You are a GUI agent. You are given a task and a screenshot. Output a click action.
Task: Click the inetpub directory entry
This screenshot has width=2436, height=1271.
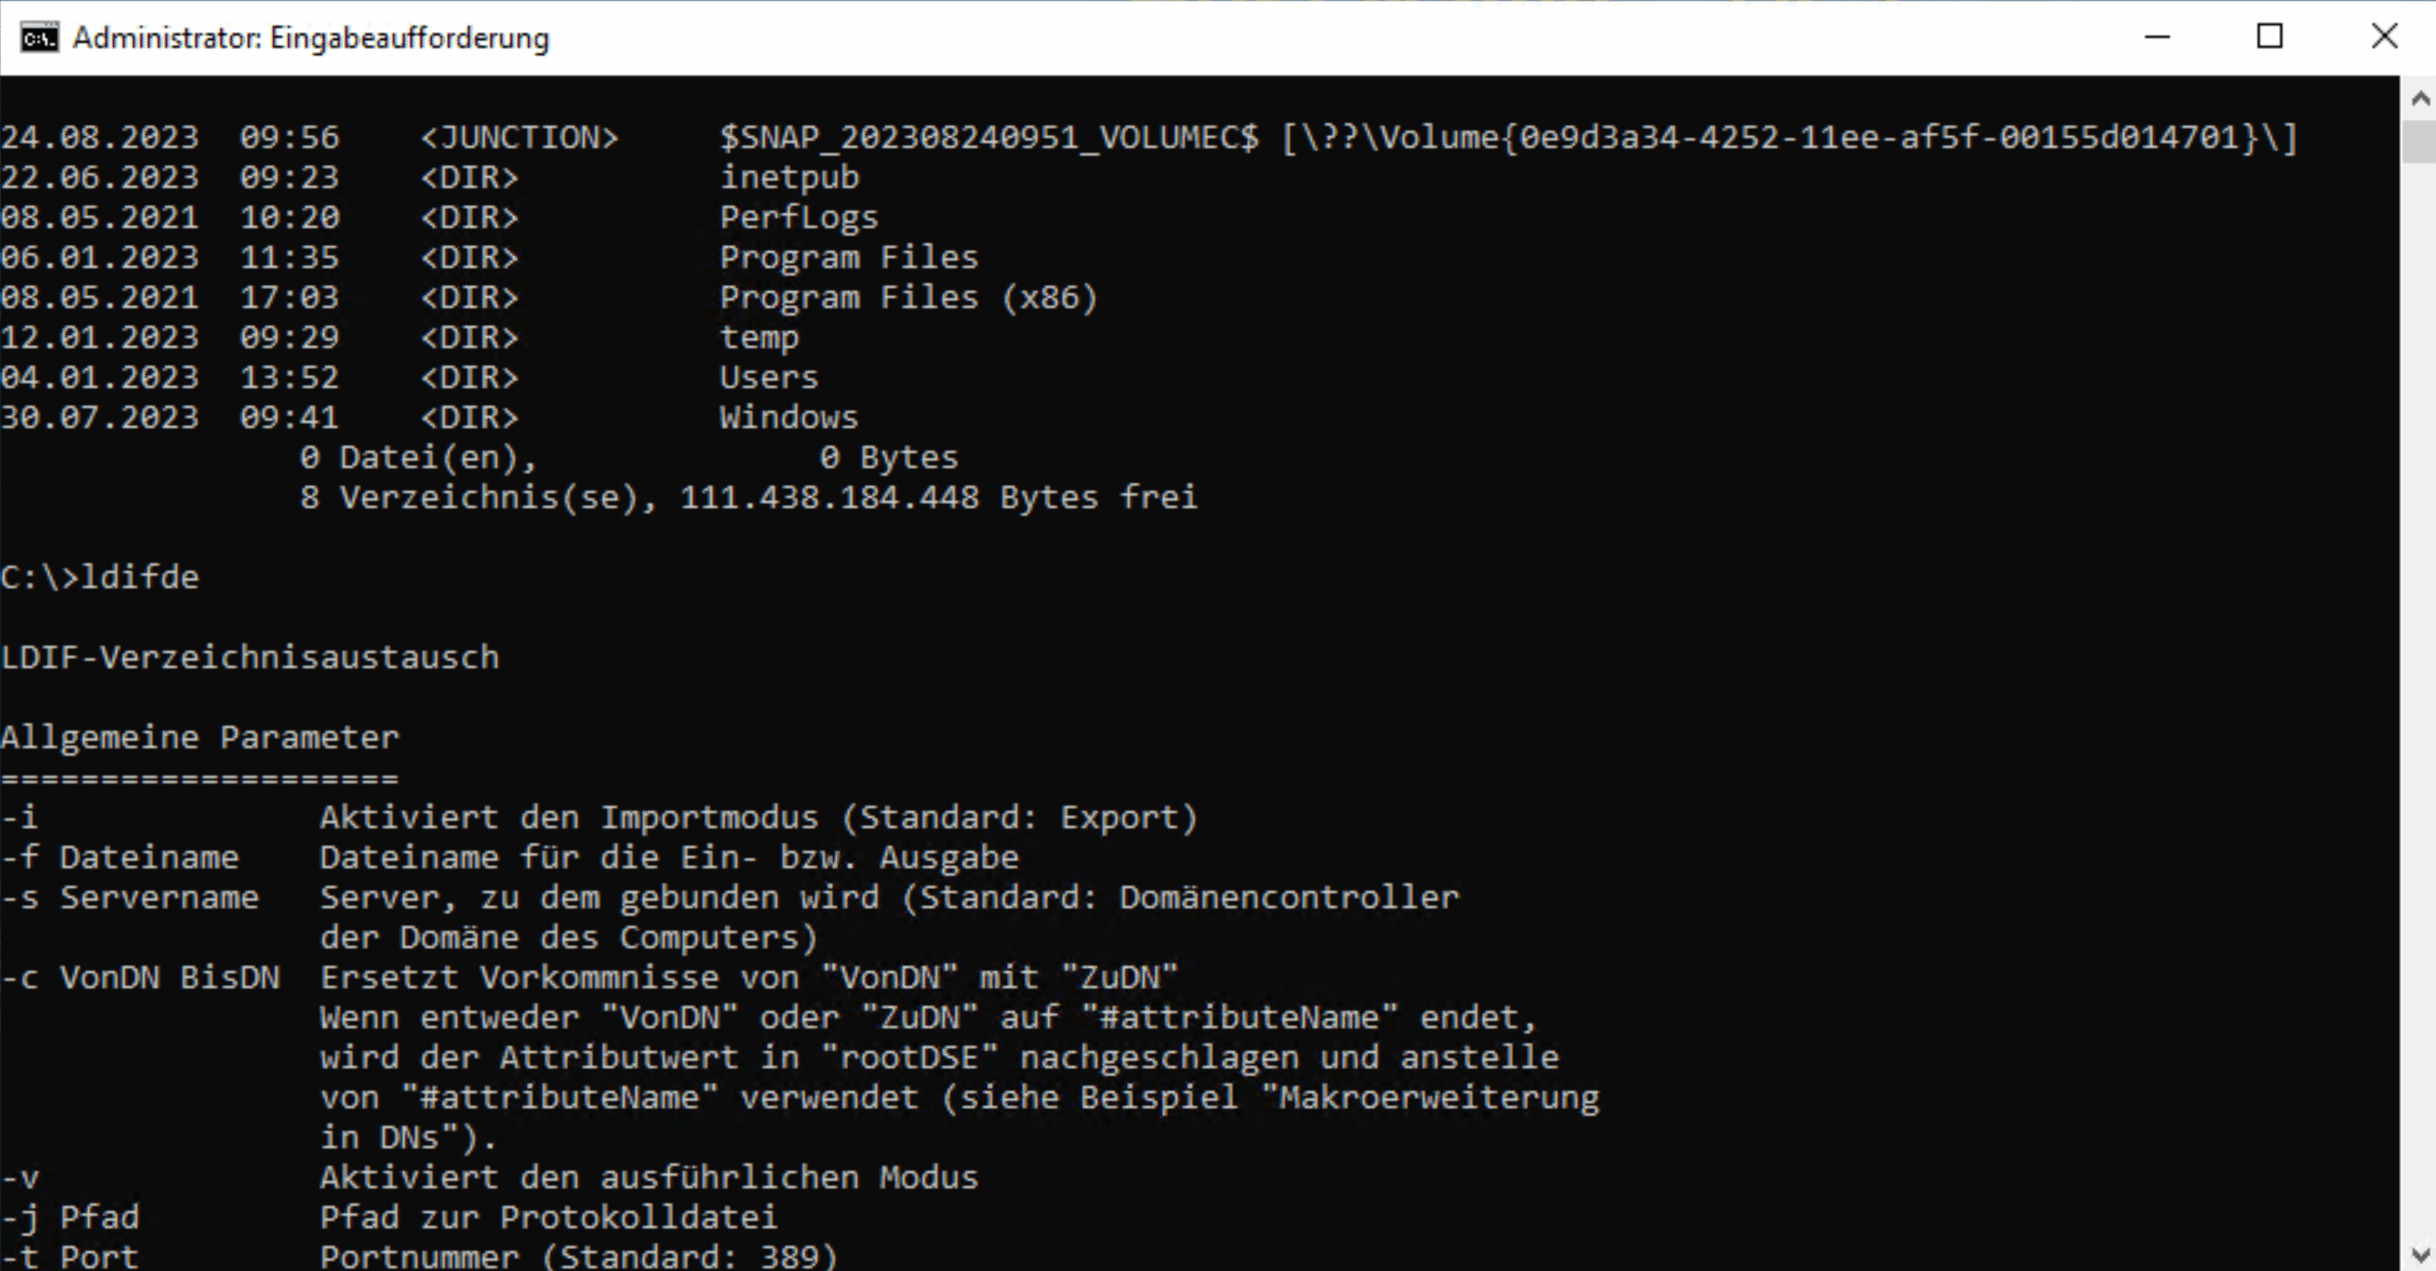coord(789,177)
